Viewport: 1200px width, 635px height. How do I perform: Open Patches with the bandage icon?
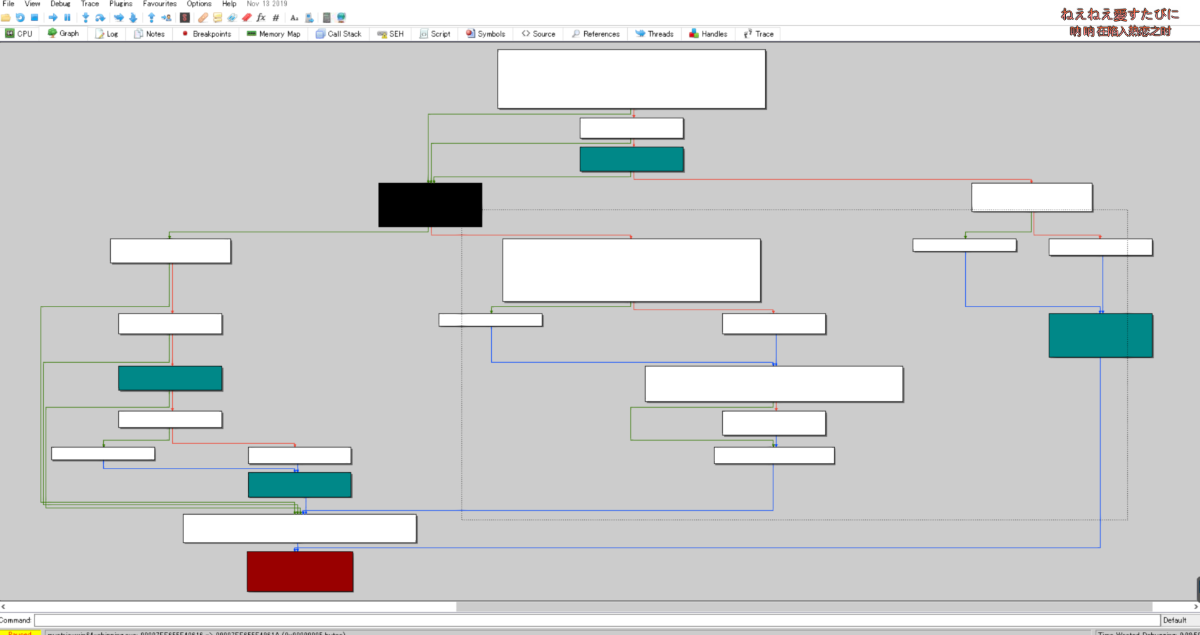coord(203,17)
